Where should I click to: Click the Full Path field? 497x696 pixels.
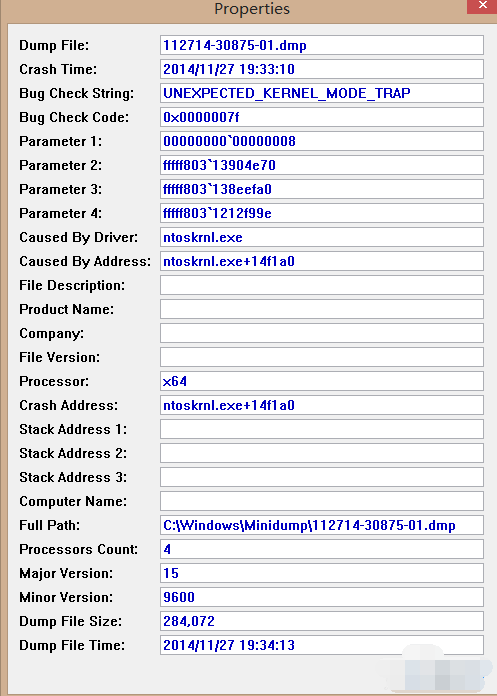322,525
